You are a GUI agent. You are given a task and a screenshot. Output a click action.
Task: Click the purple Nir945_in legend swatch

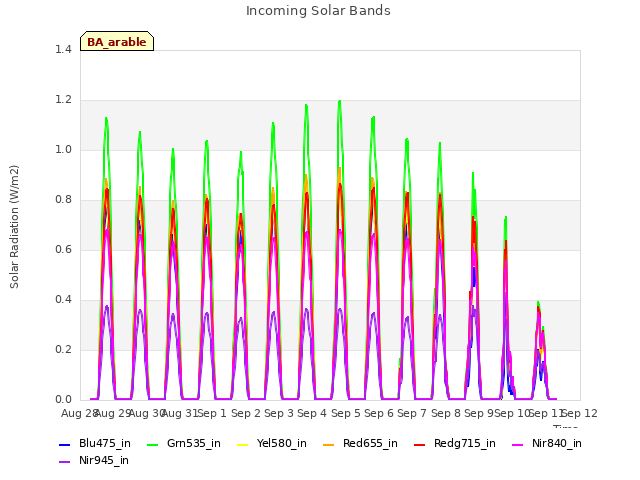[64, 462]
